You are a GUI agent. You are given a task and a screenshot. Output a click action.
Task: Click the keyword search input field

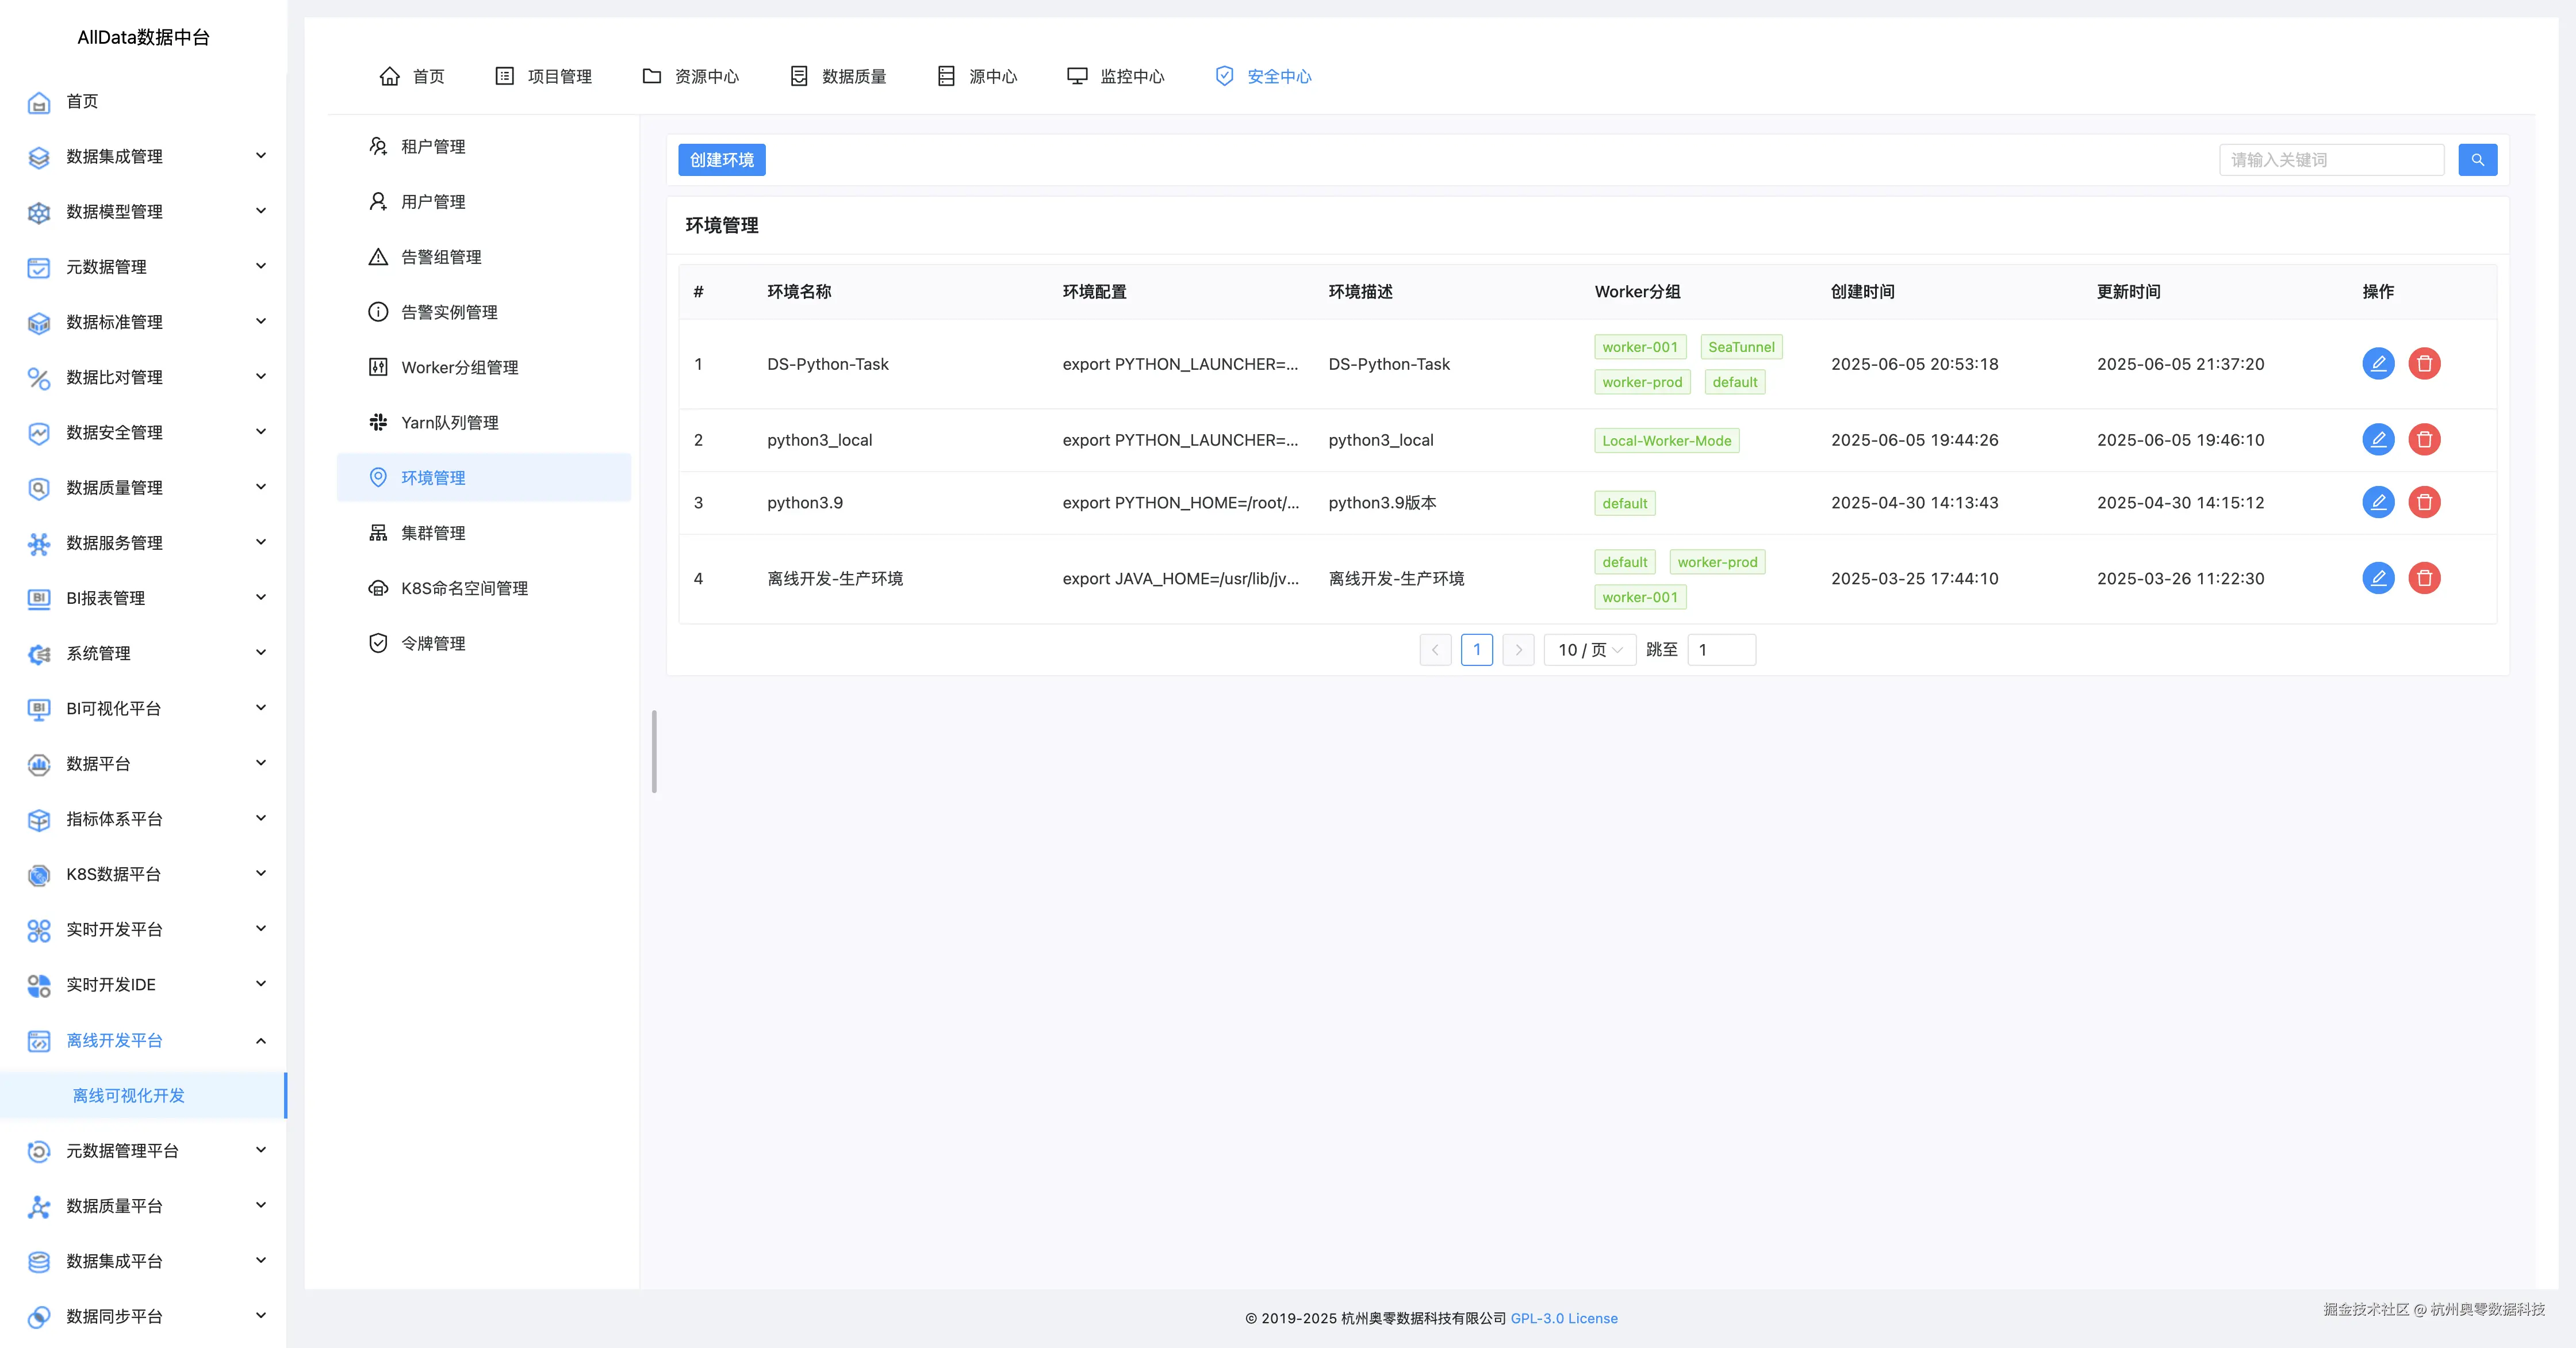pos(2330,160)
